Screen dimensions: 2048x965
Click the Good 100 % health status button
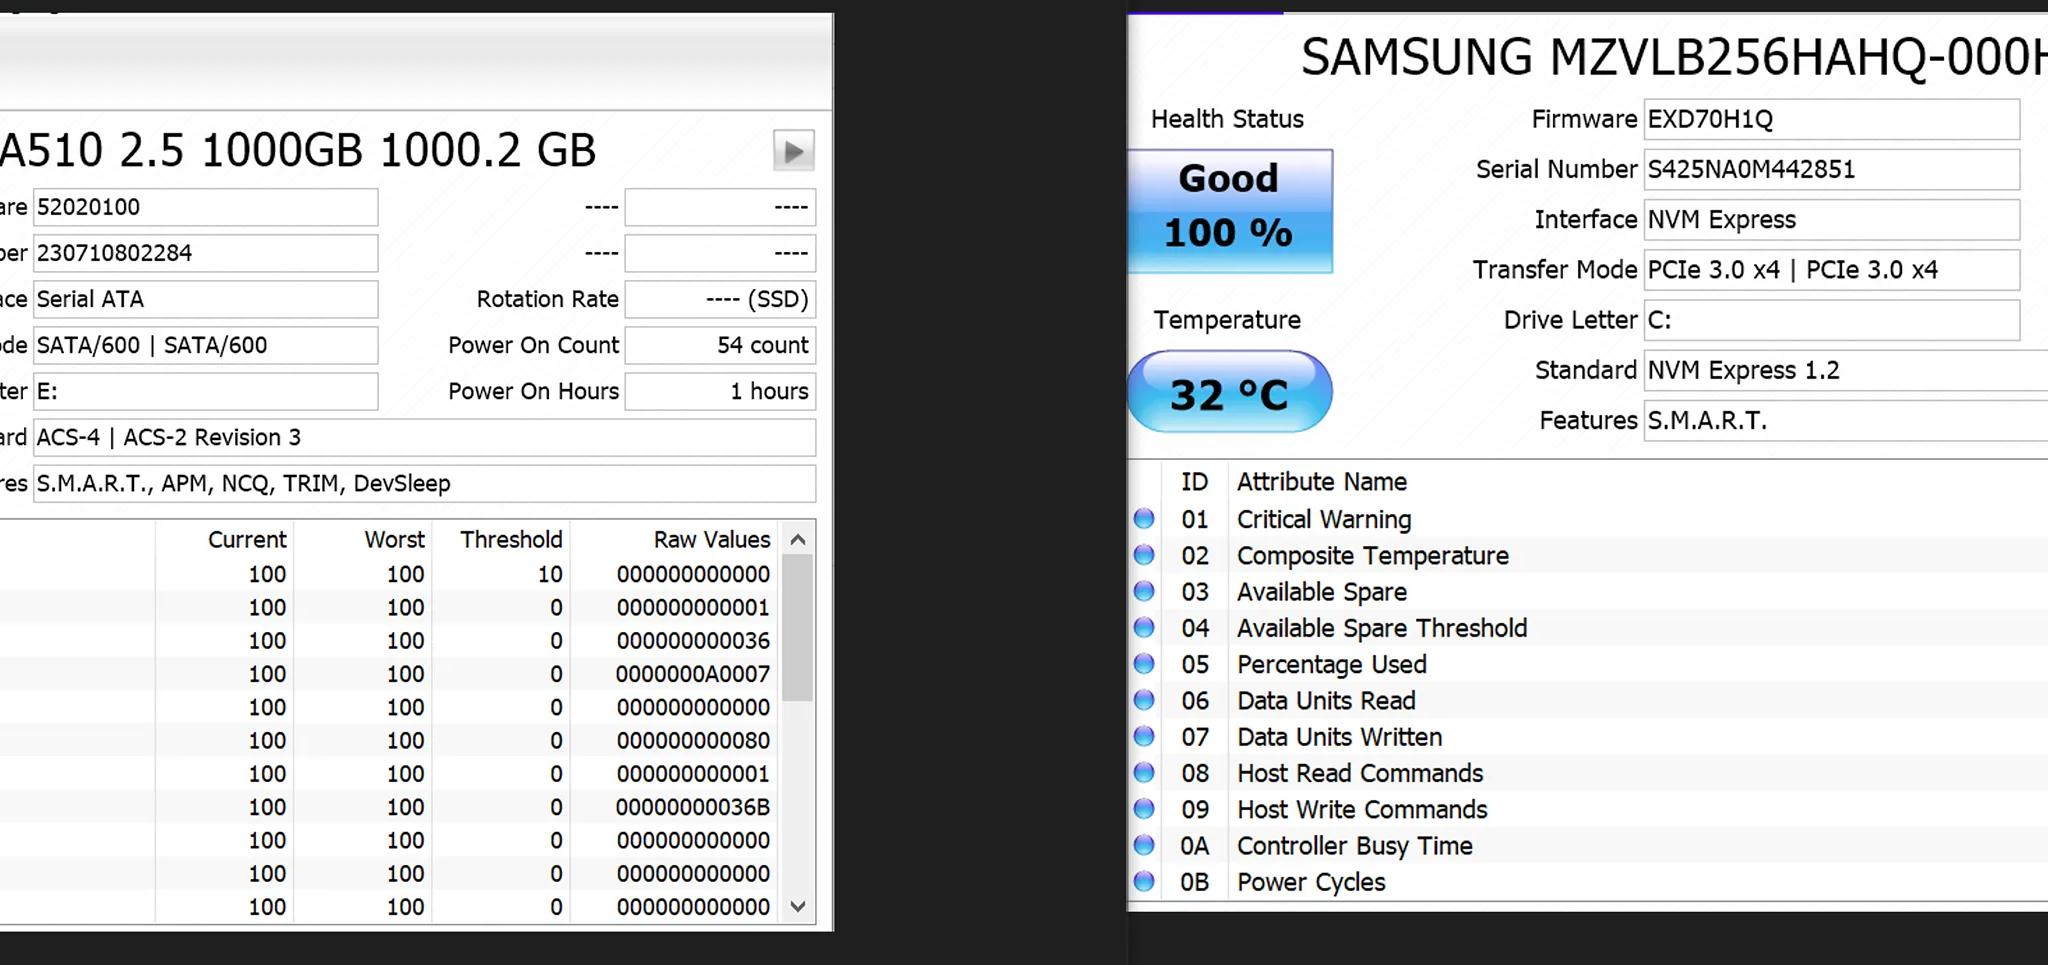click(x=1230, y=211)
